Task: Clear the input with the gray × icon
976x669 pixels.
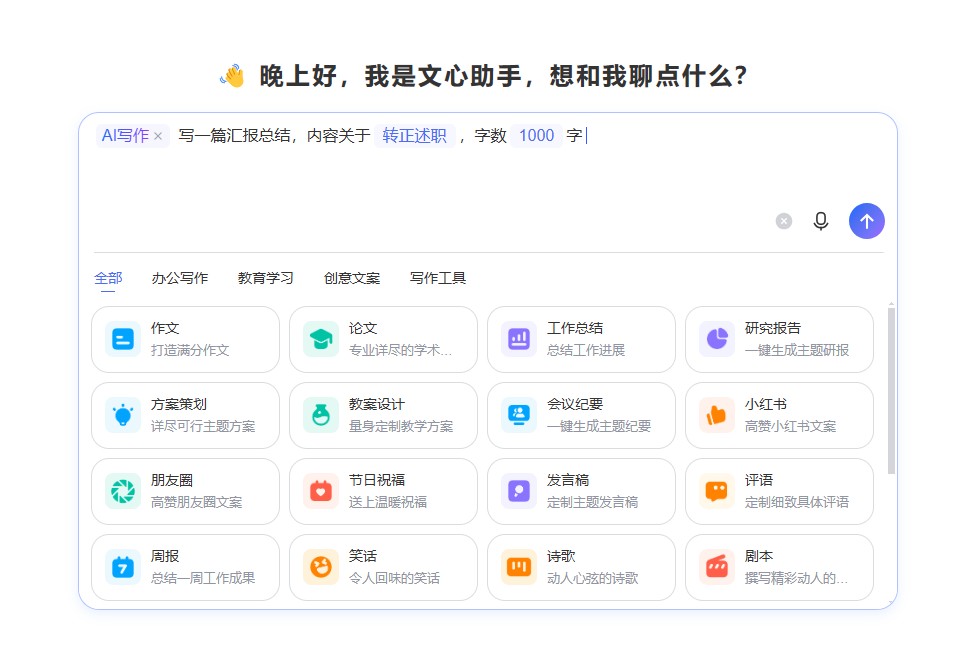Action: [x=783, y=221]
